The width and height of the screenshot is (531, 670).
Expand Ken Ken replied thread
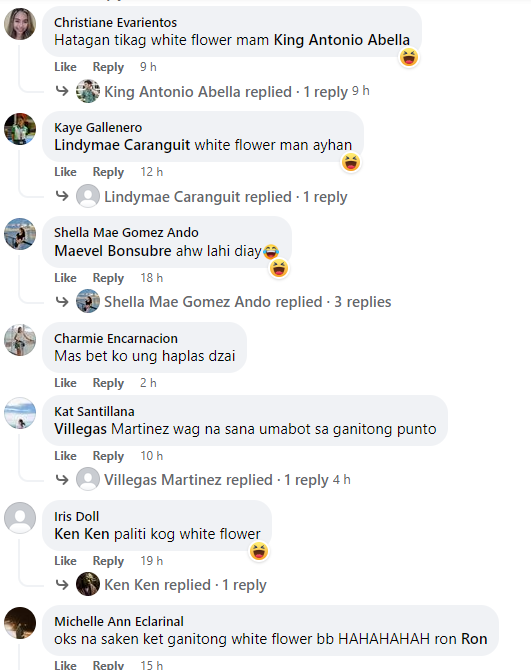tap(185, 585)
